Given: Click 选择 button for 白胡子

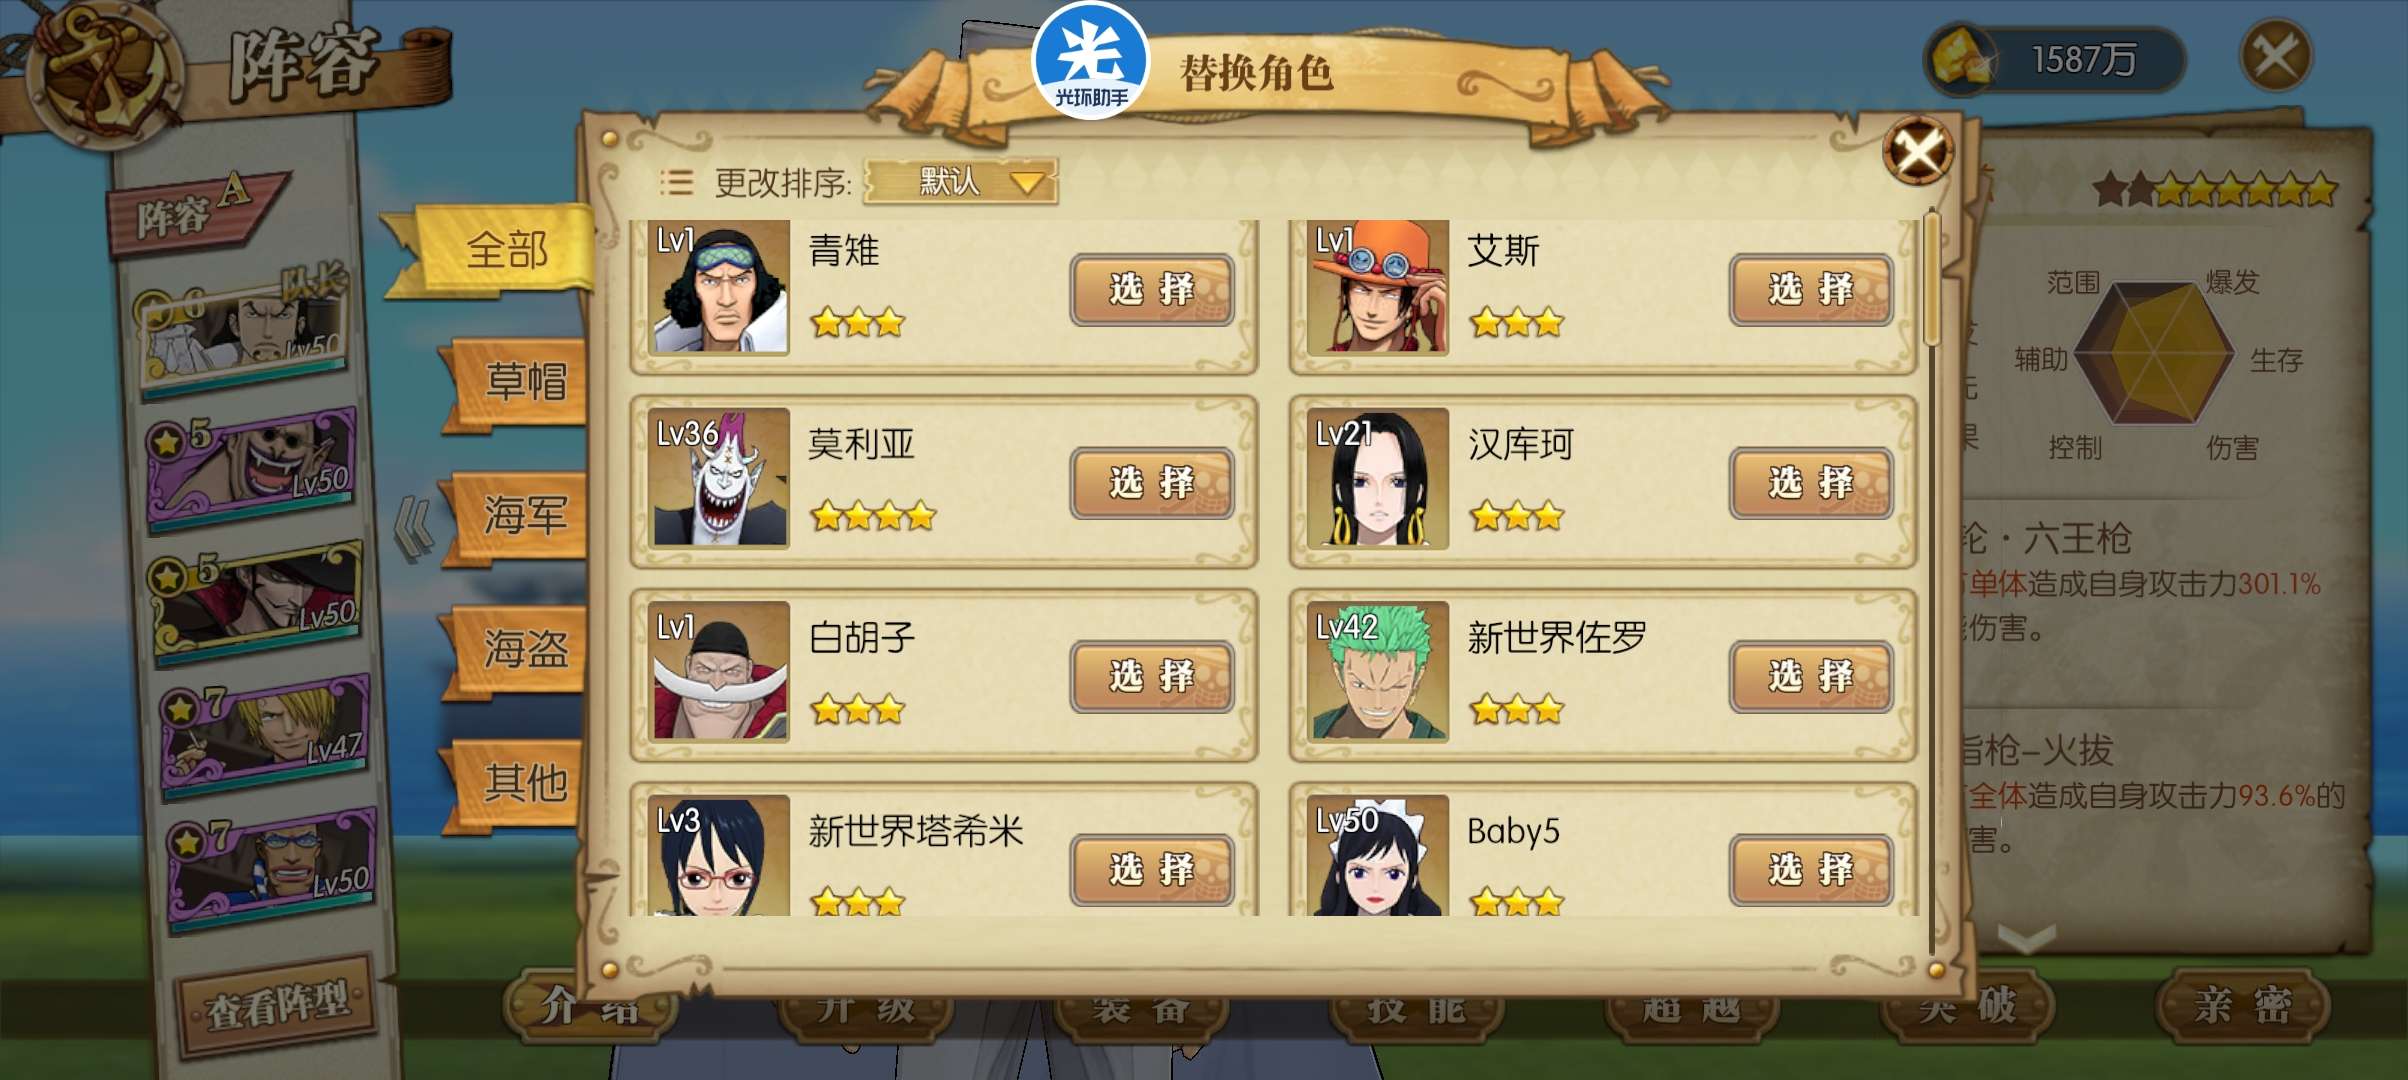Looking at the screenshot, I should click(x=1152, y=677).
